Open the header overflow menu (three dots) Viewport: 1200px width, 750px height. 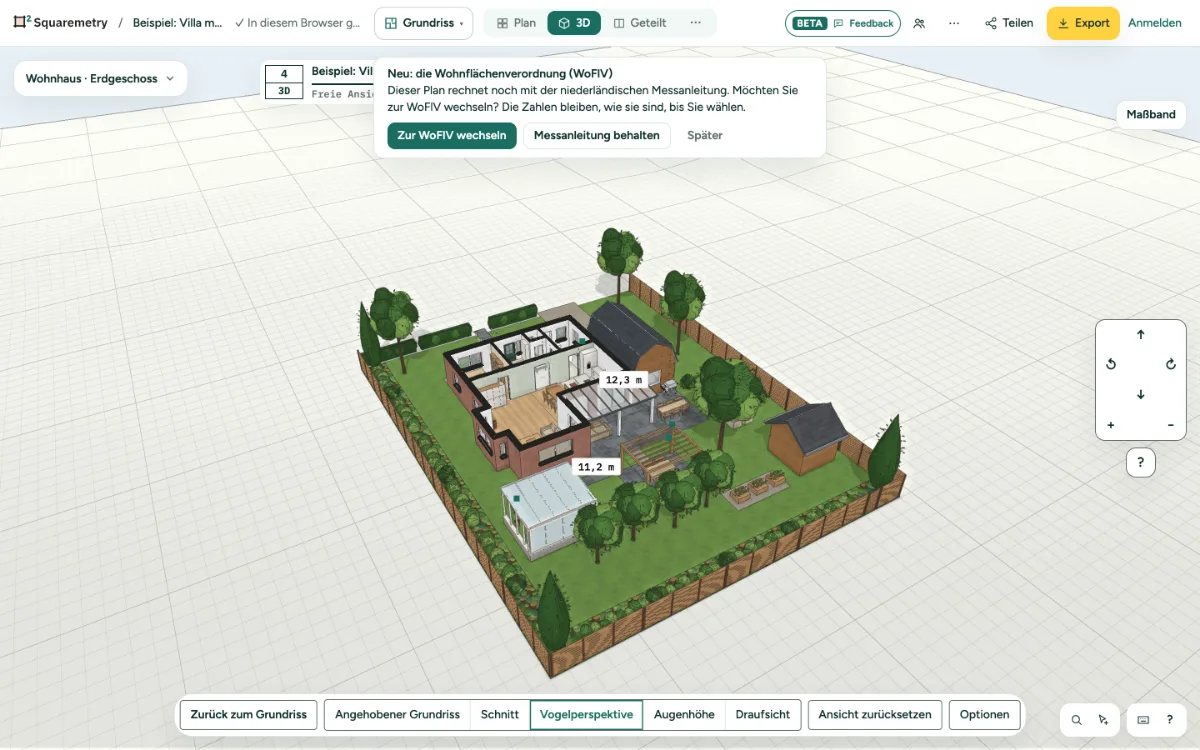pos(954,23)
